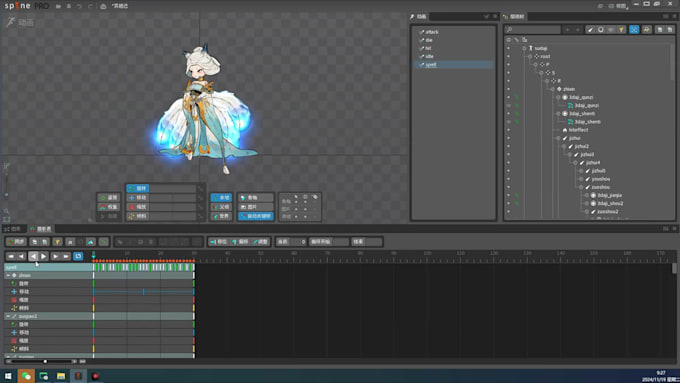Select the idle animation

429,56
